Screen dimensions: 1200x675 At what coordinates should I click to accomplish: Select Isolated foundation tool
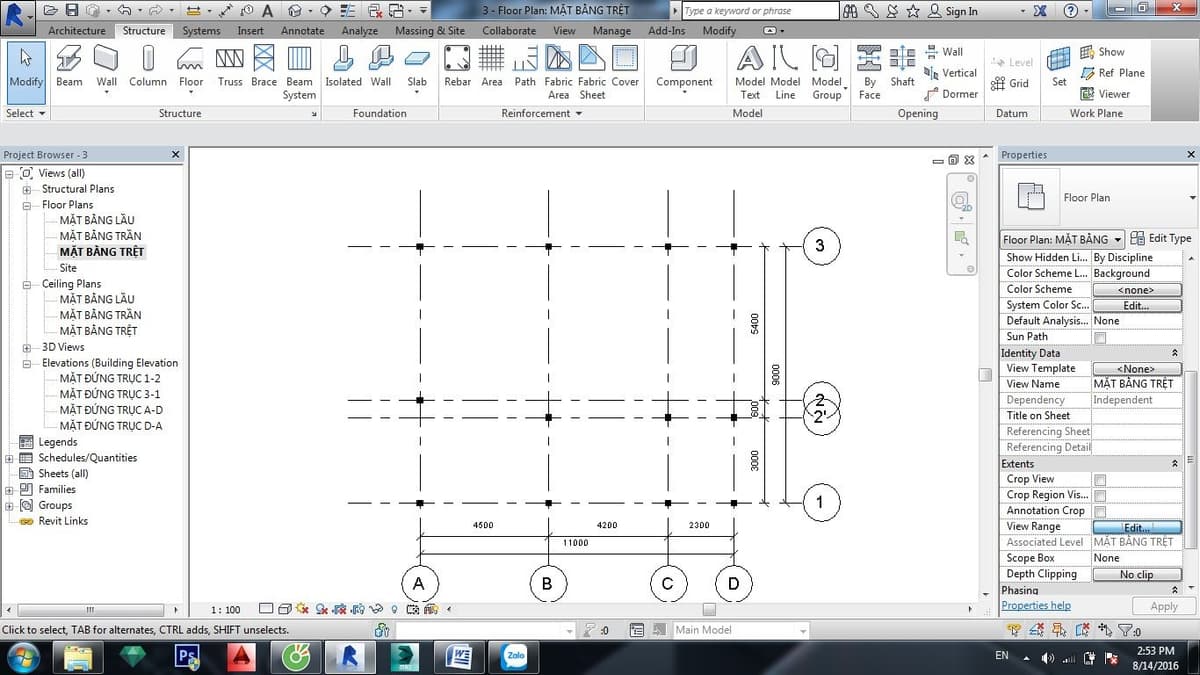(343, 67)
